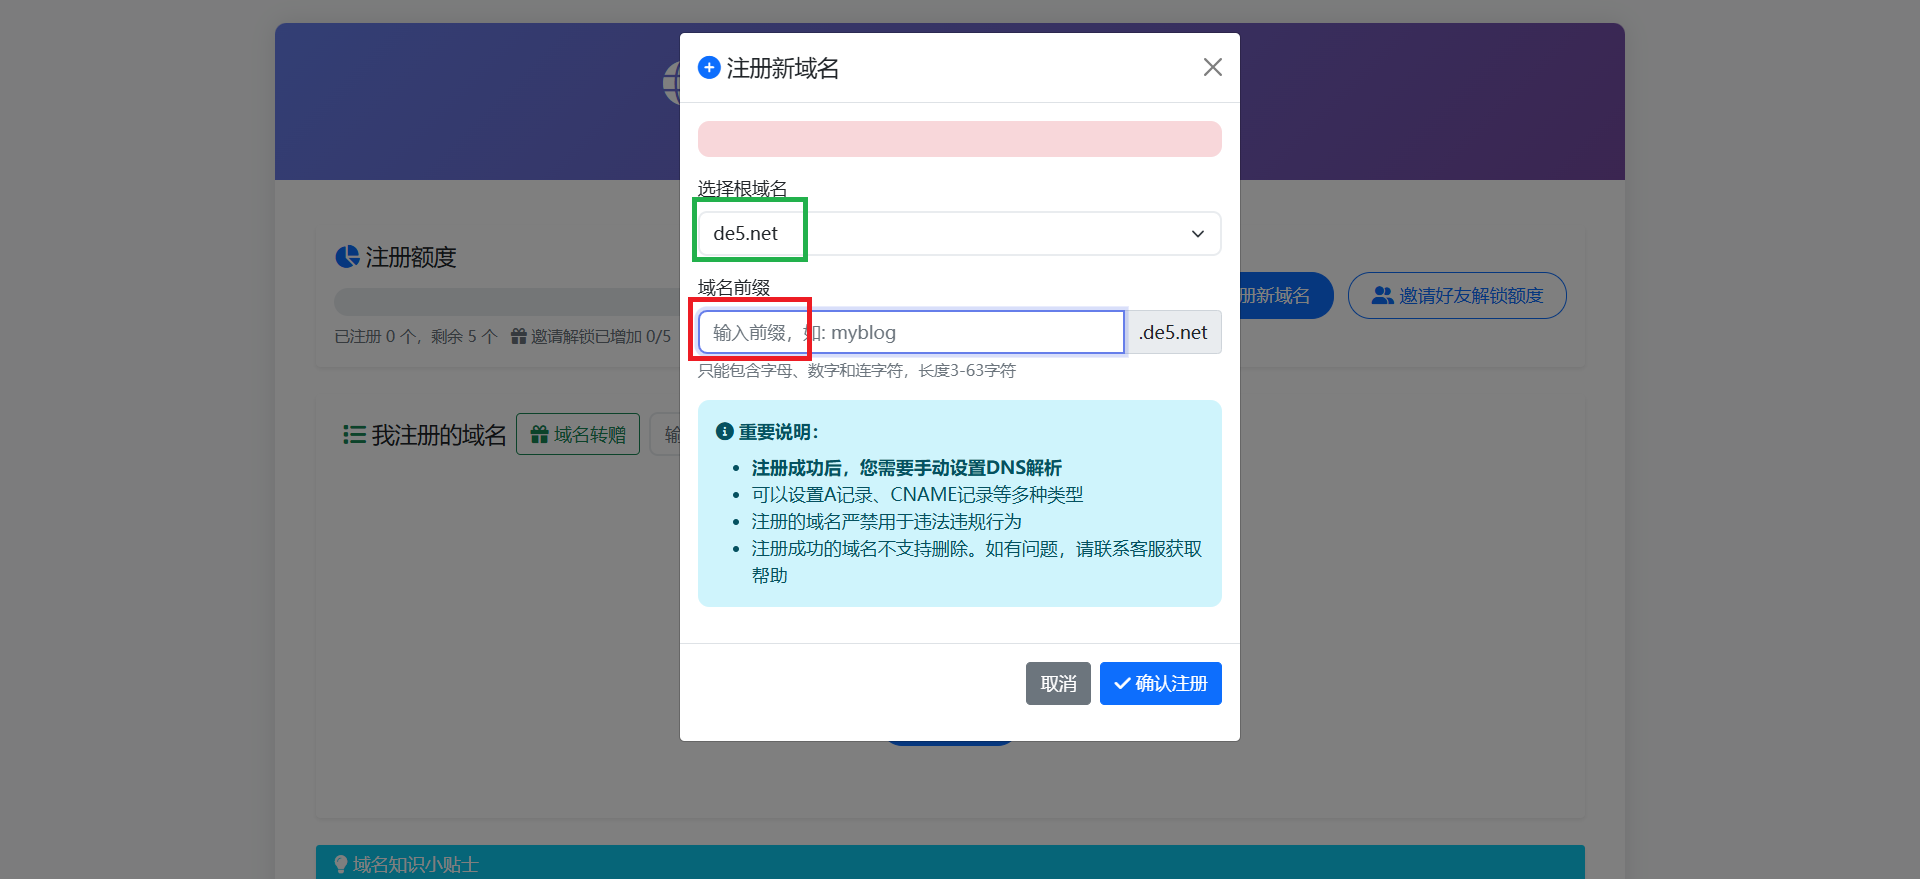Close the 注册新域名 dialog with X
The image size is (1920, 879).
tap(1212, 67)
